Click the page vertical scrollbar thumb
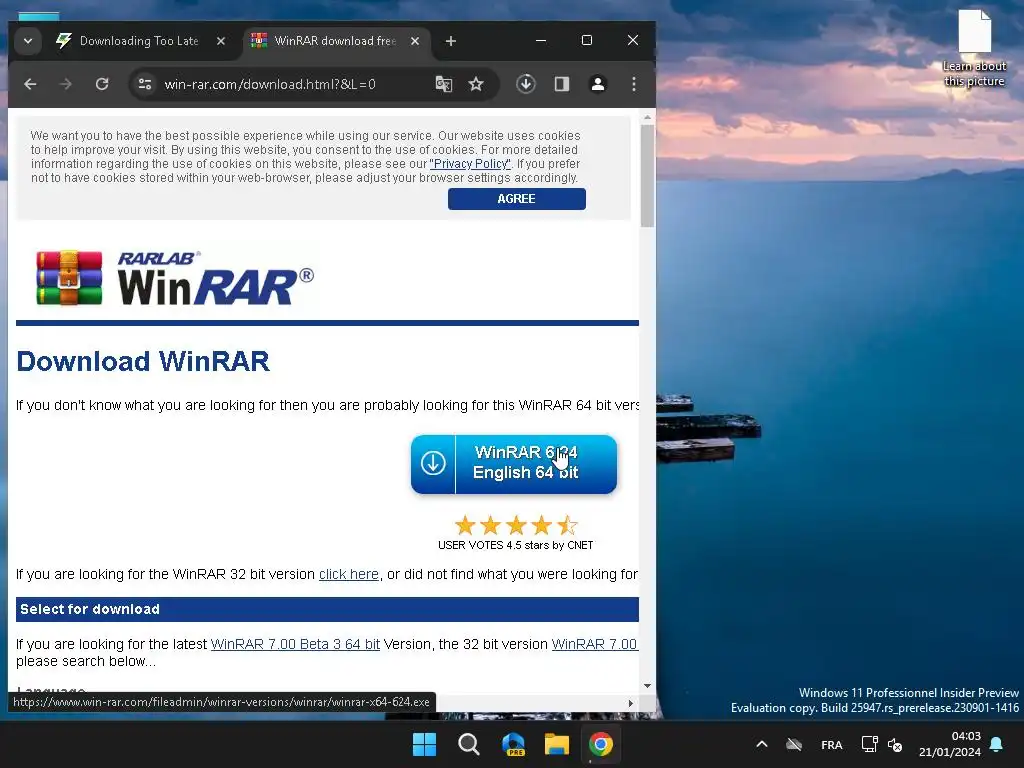Viewport: 1024px width, 768px height. click(x=647, y=175)
